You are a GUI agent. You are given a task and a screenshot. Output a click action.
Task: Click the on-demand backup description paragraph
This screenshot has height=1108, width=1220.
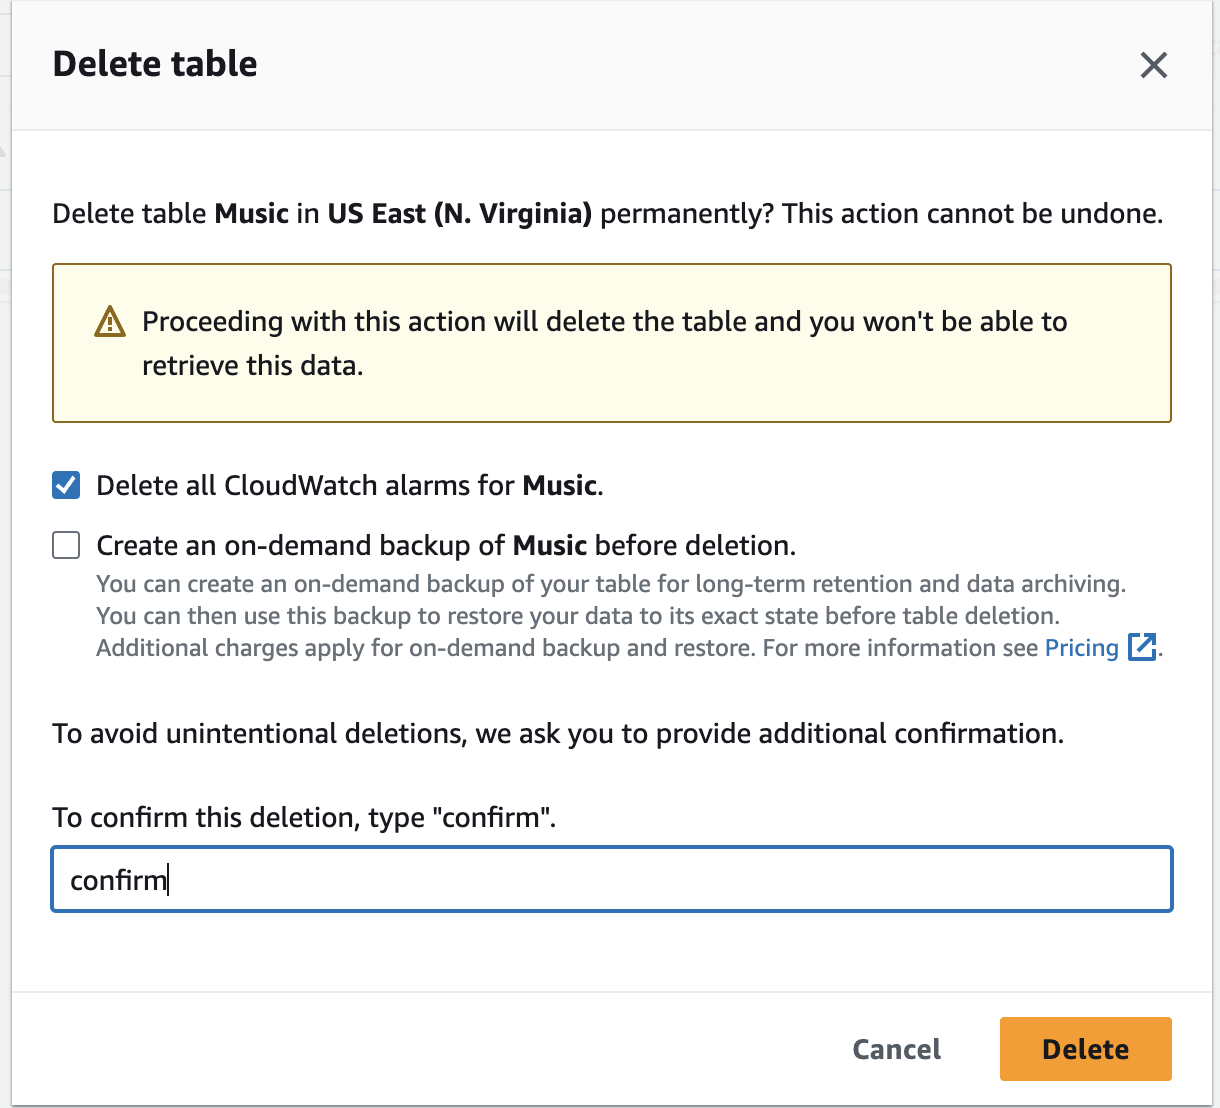click(x=610, y=616)
